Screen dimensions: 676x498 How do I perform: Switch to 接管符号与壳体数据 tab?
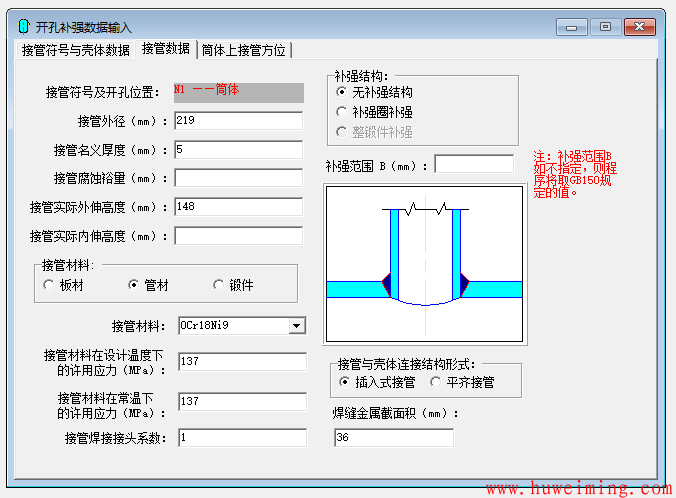tap(76, 49)
